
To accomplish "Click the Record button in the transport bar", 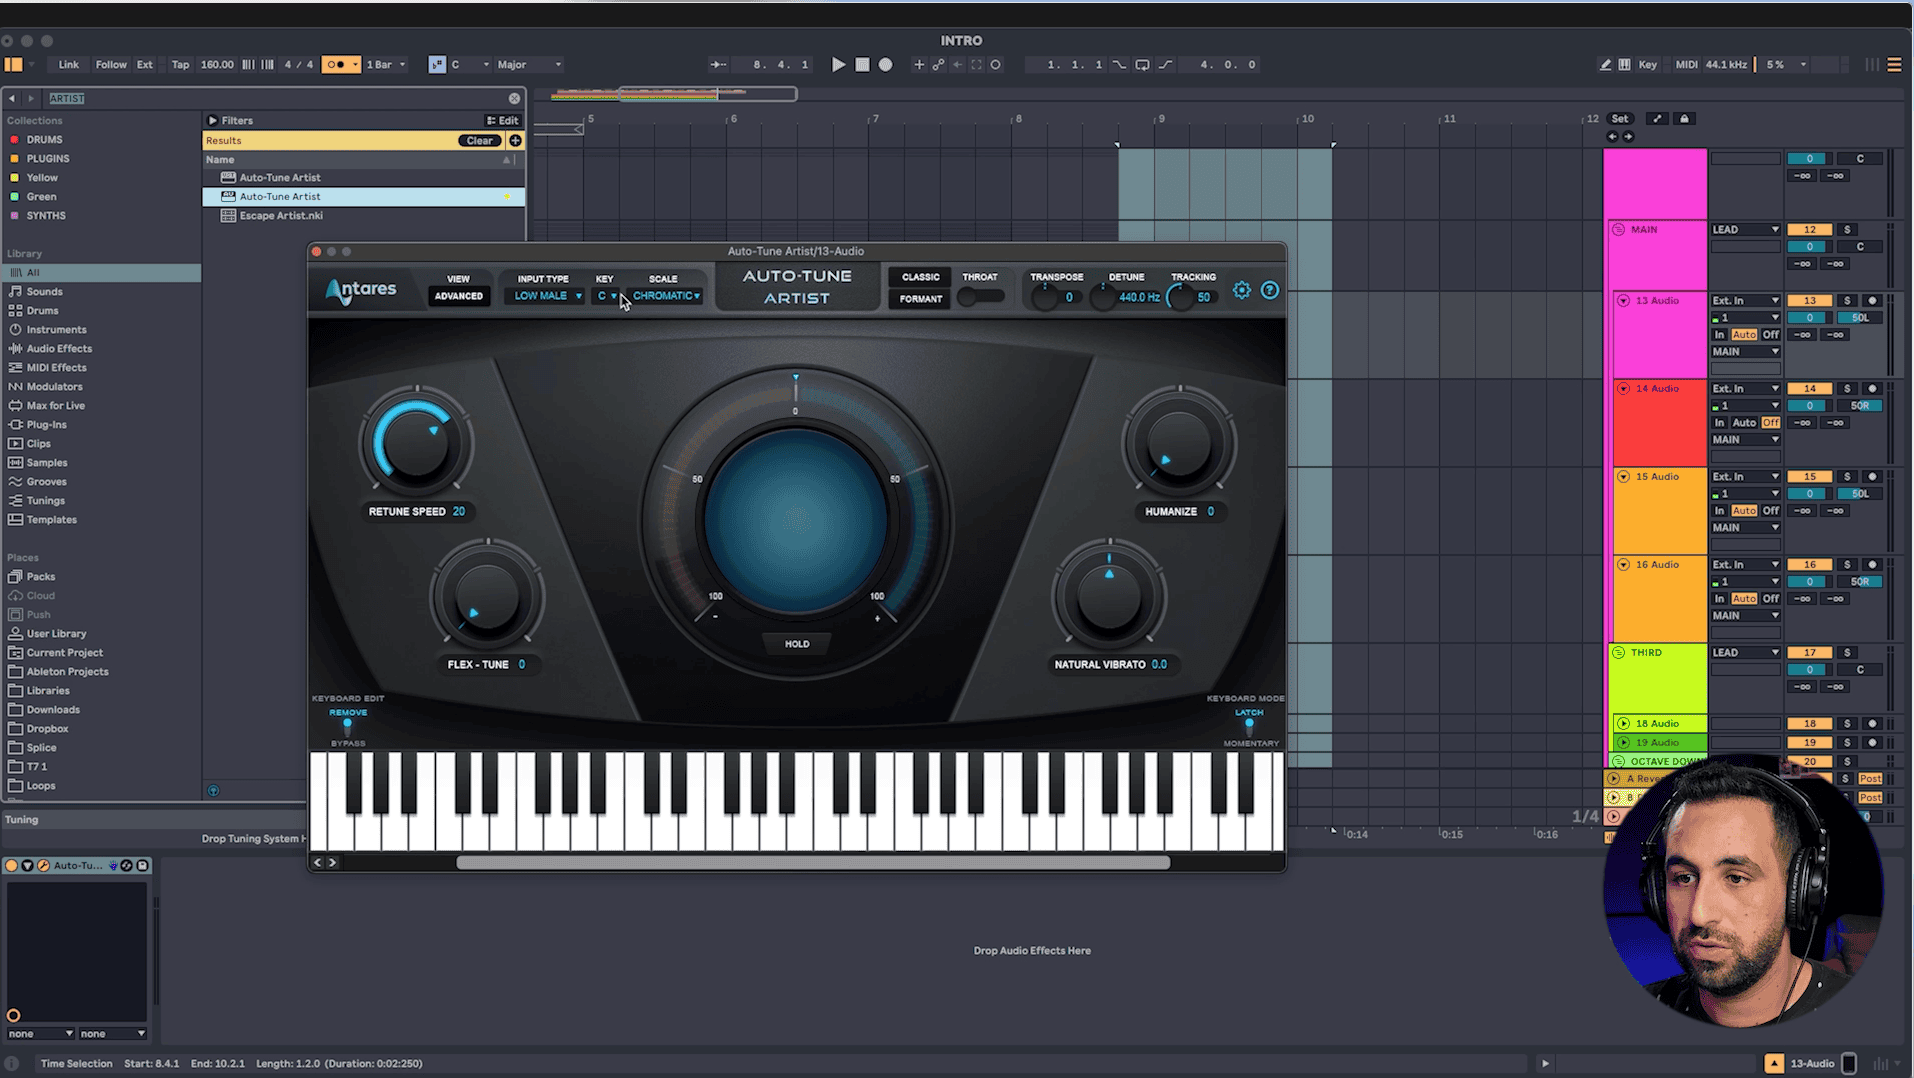I will [885, 64].
